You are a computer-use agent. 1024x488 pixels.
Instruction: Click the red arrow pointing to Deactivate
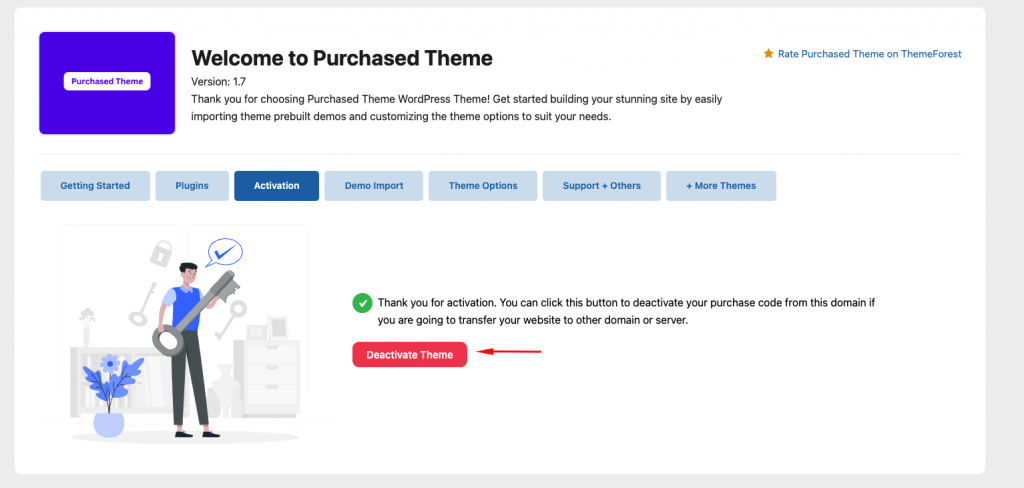point(509,352)
